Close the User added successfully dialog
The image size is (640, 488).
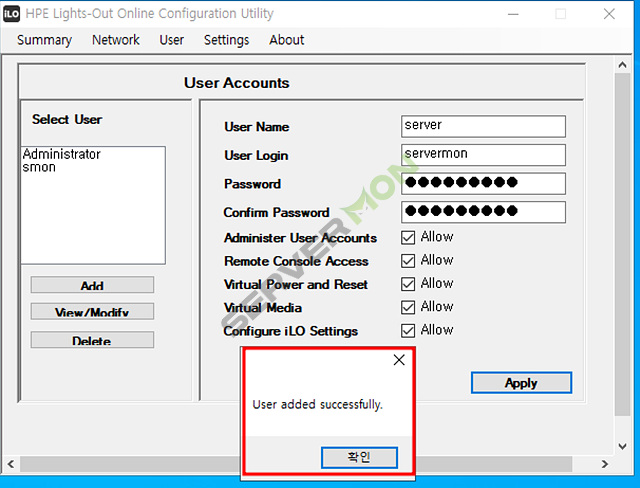point(399,359)
